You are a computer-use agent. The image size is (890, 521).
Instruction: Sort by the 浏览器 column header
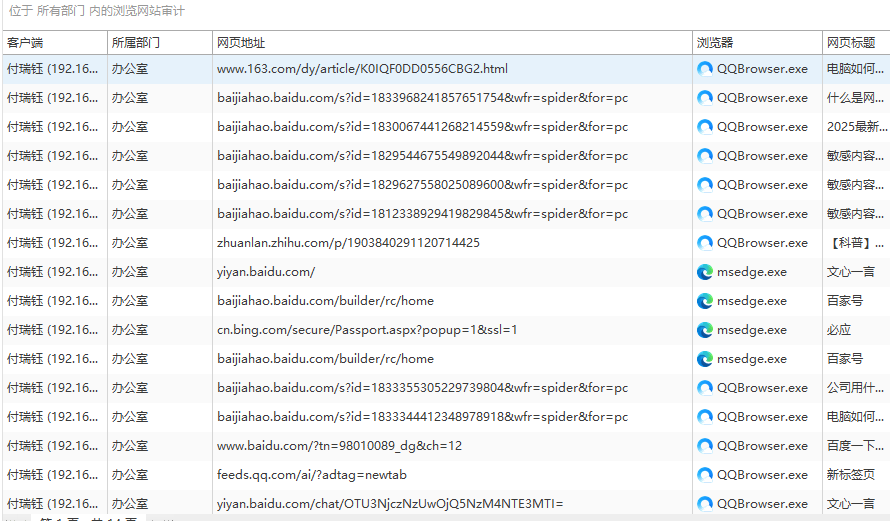pos(757,43)
